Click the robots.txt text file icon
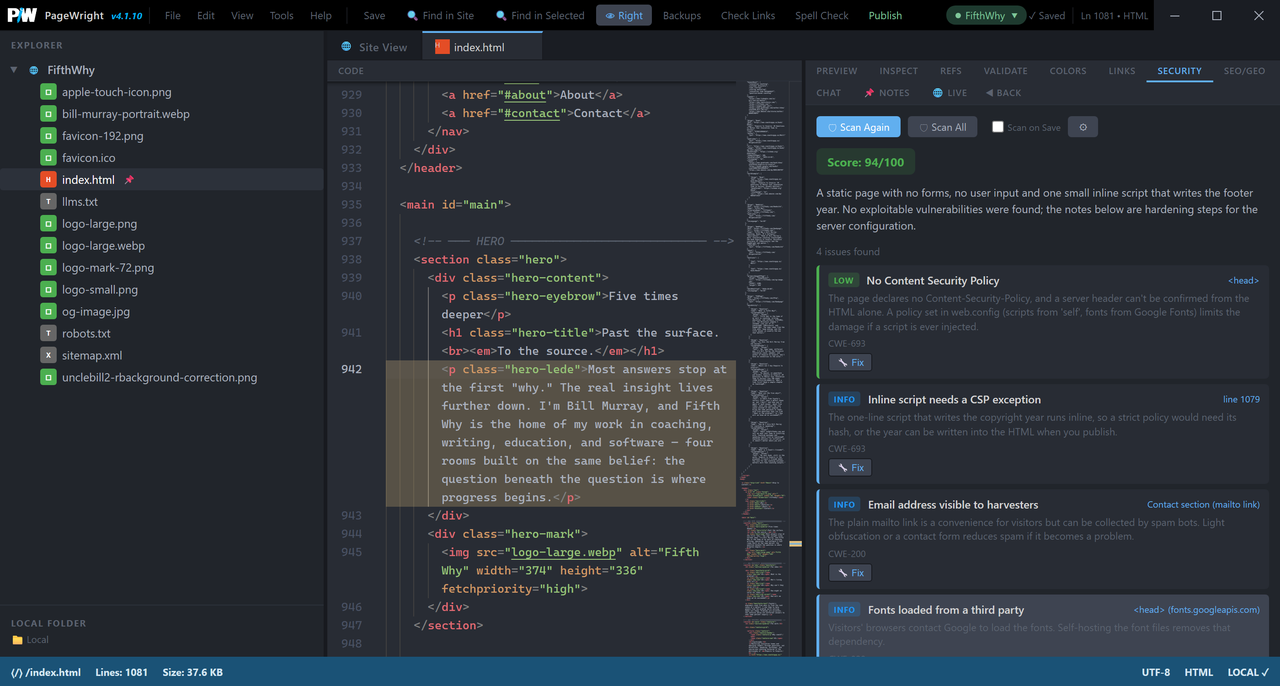 (48, 334)
